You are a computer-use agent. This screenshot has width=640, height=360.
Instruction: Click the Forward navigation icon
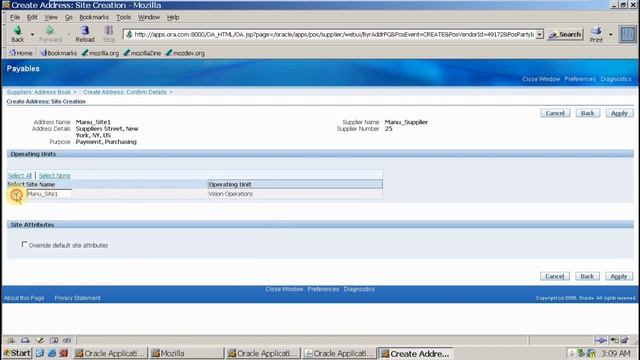[x=51, y=34]
